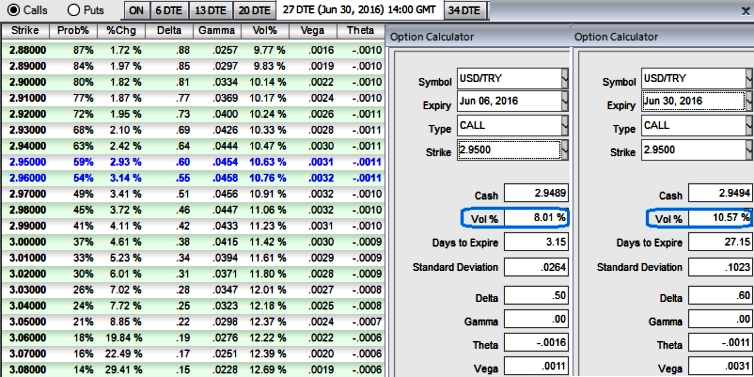Screen dimensions: 754x377
Task: Select the 3.05000 strike row
Action: [192, 322]
